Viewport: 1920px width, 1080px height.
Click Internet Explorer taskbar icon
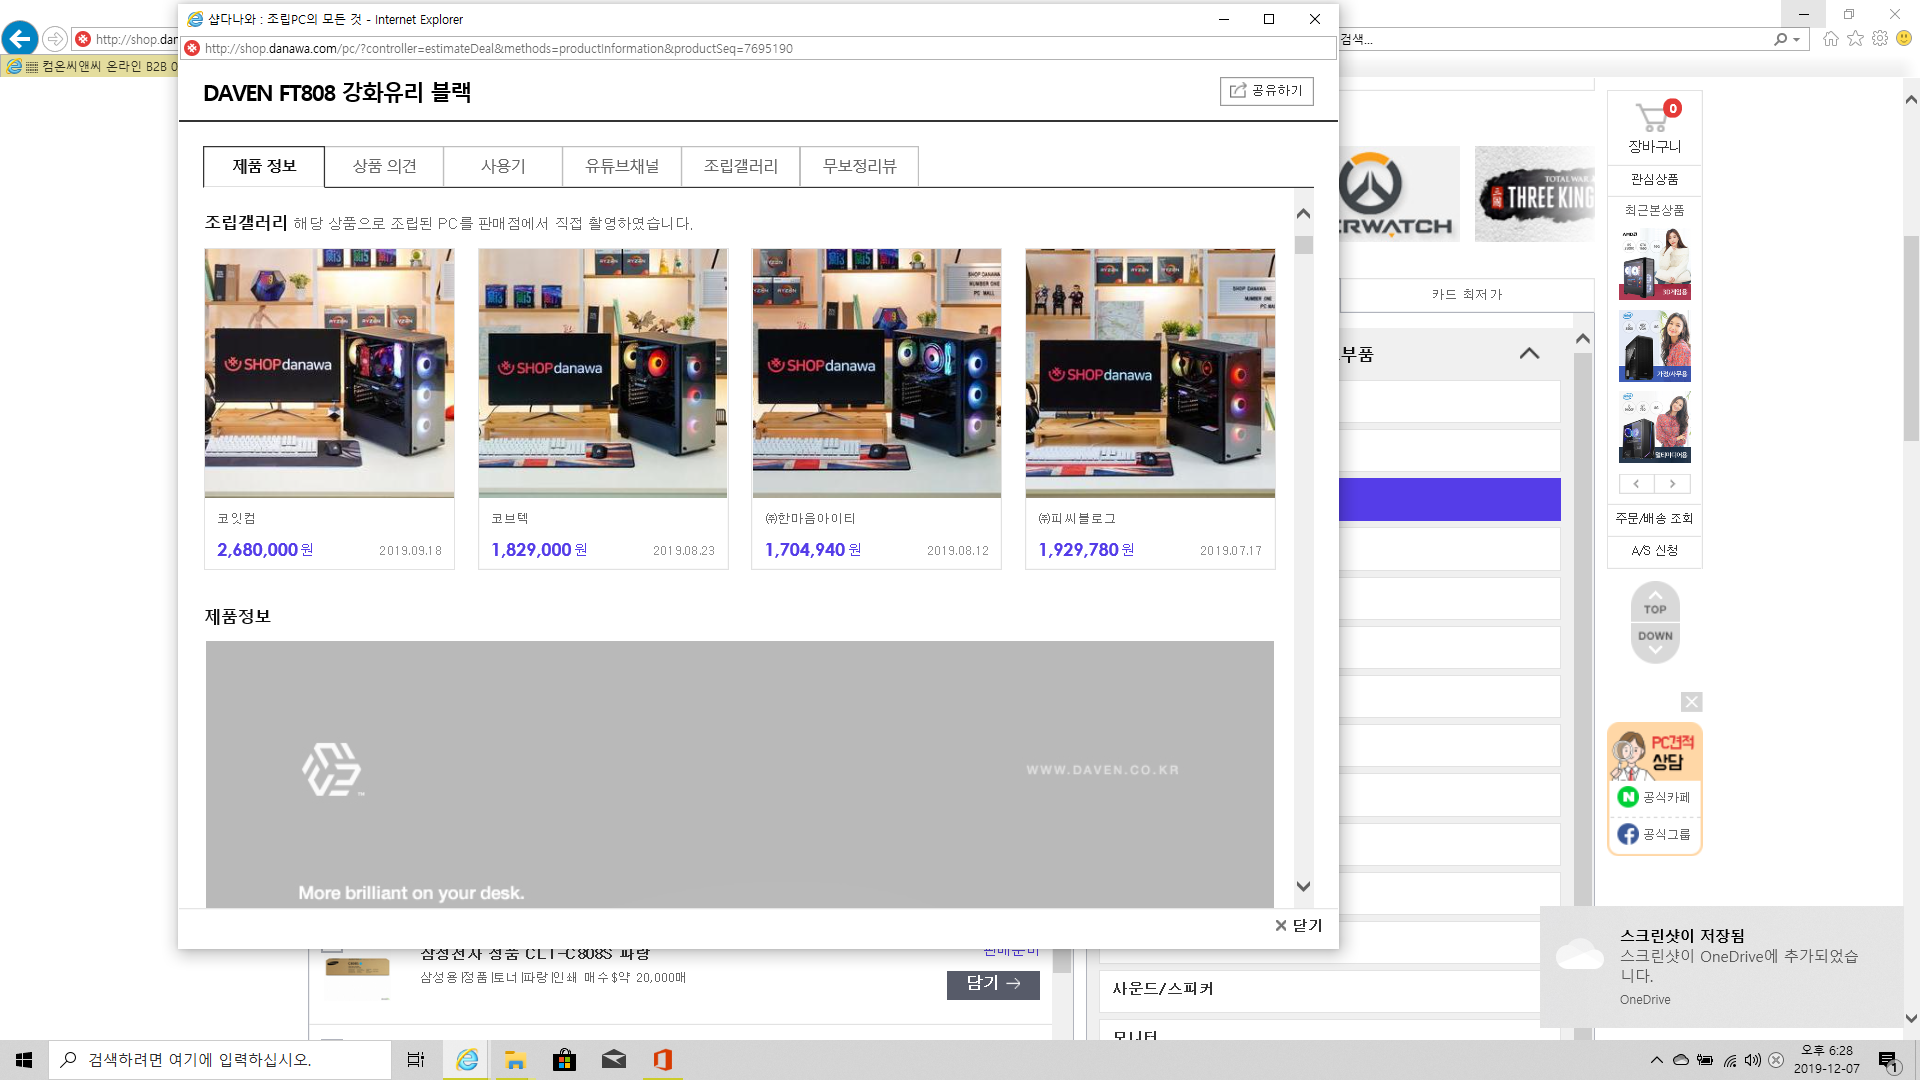coord(466,1060)
